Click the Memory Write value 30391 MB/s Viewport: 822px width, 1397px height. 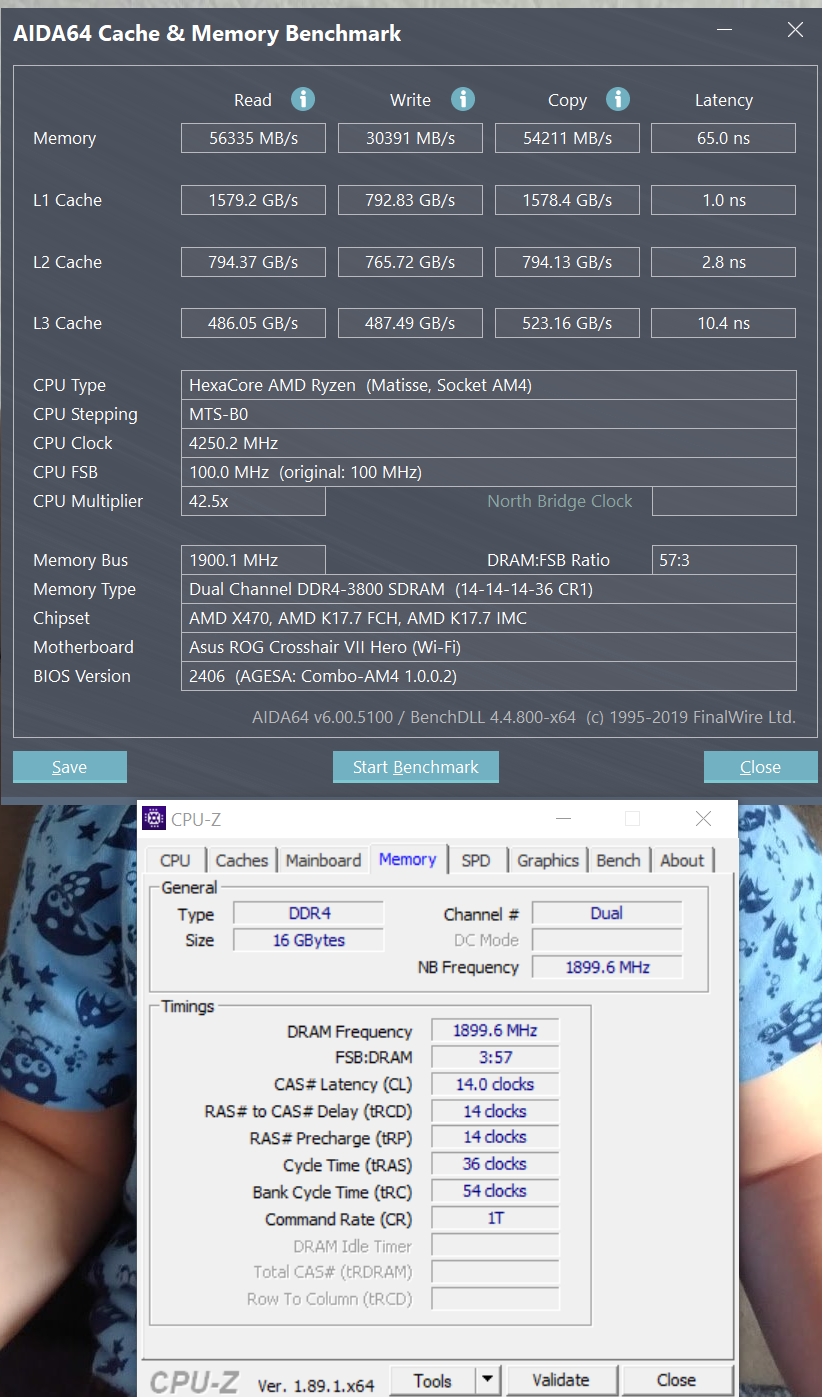[x=410, y=138]
